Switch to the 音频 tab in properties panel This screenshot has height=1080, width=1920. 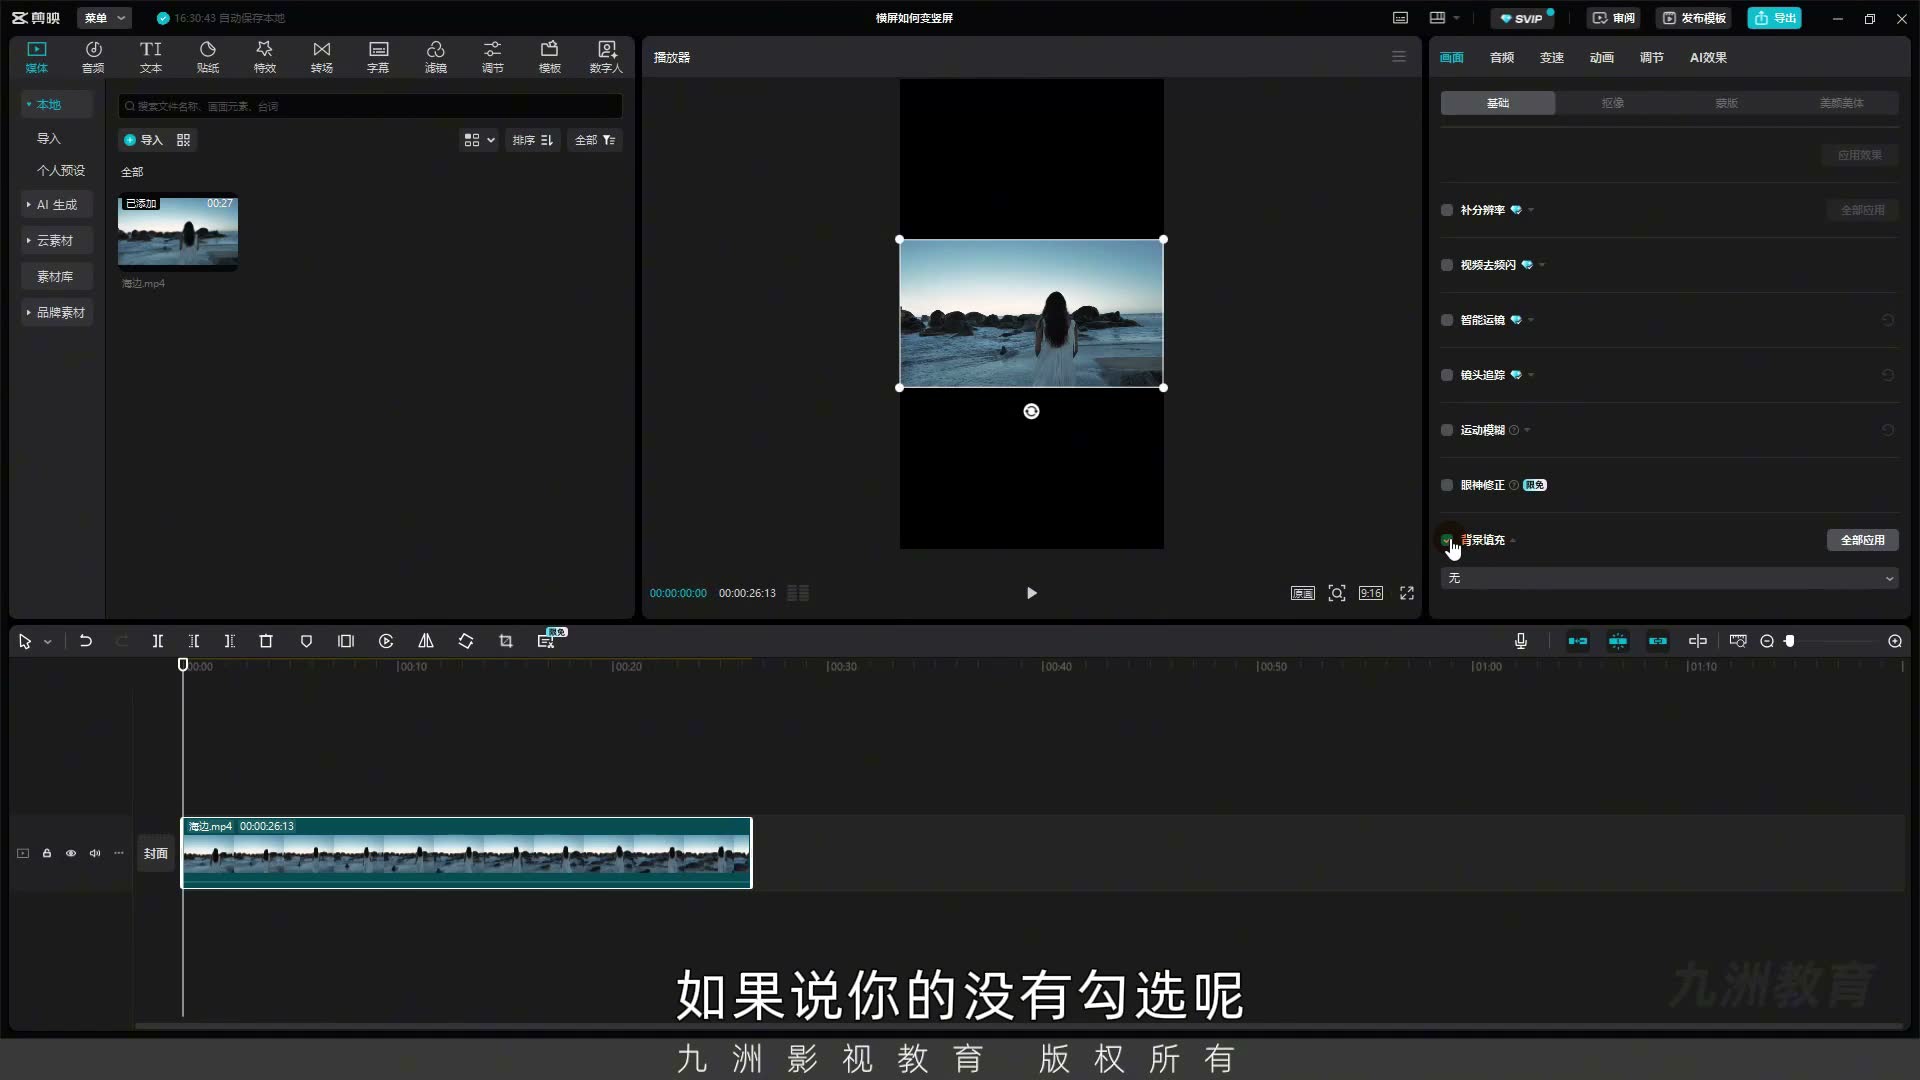coord(1501,57)
